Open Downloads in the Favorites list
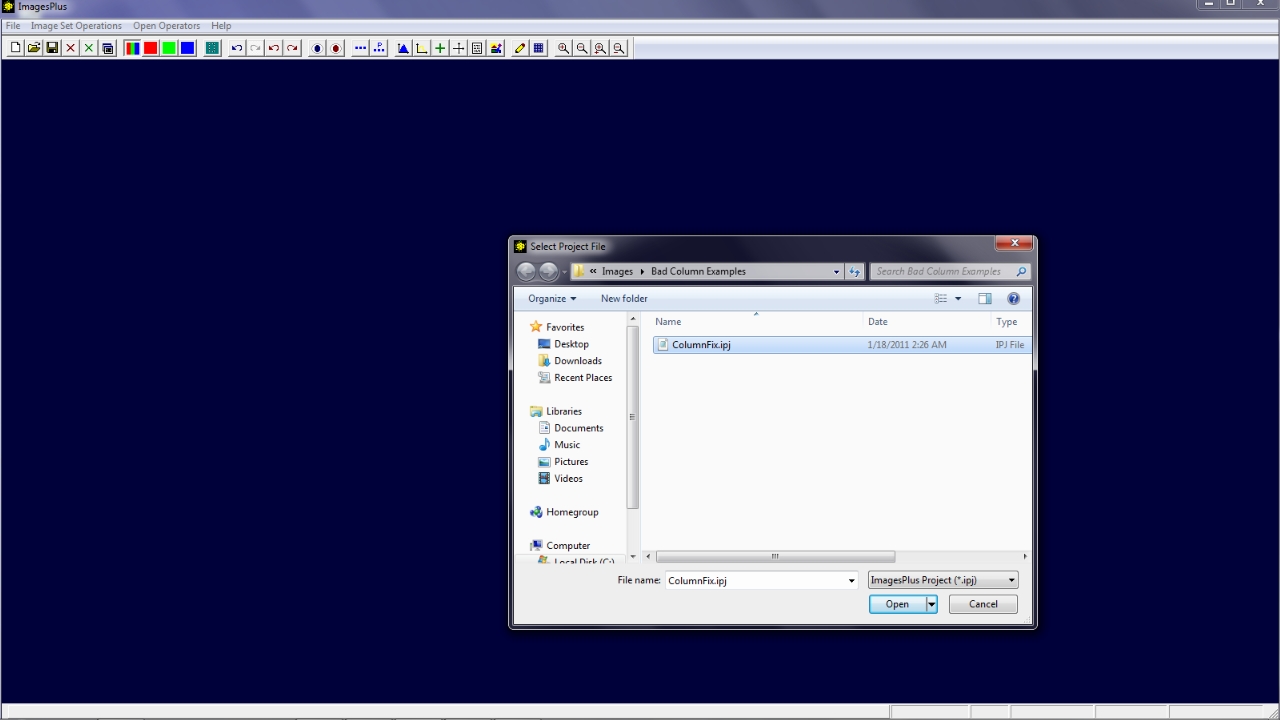The image size is (1280, 720). [578, 361]
